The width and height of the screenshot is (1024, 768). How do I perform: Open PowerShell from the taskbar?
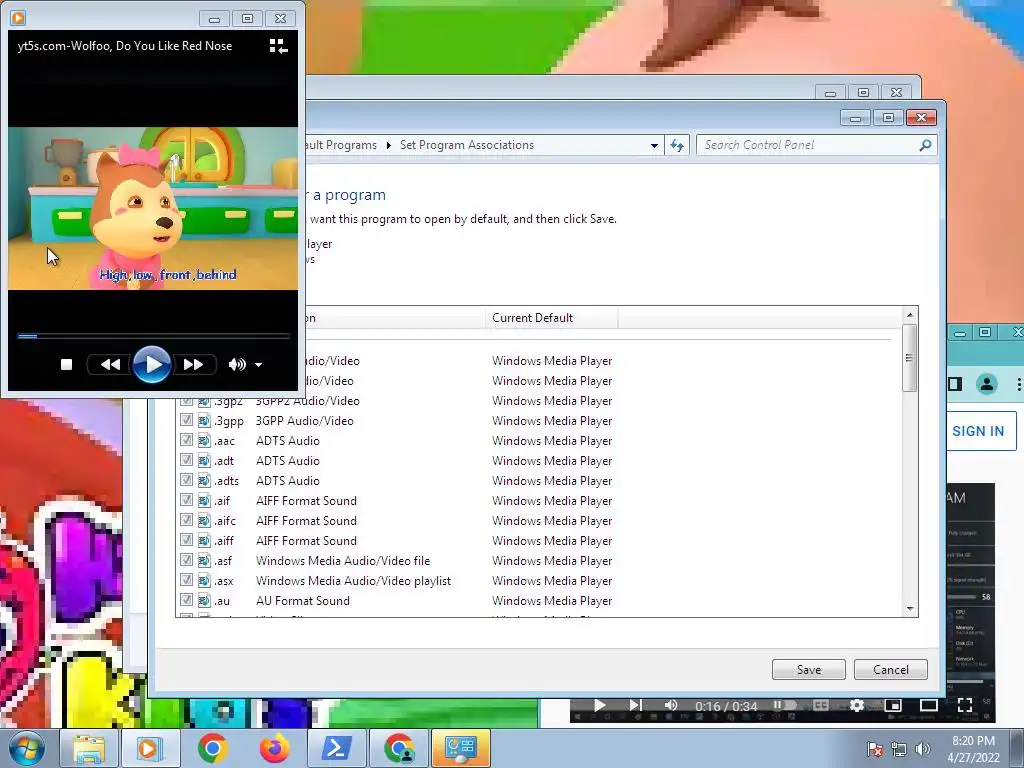tap(336, 749)
